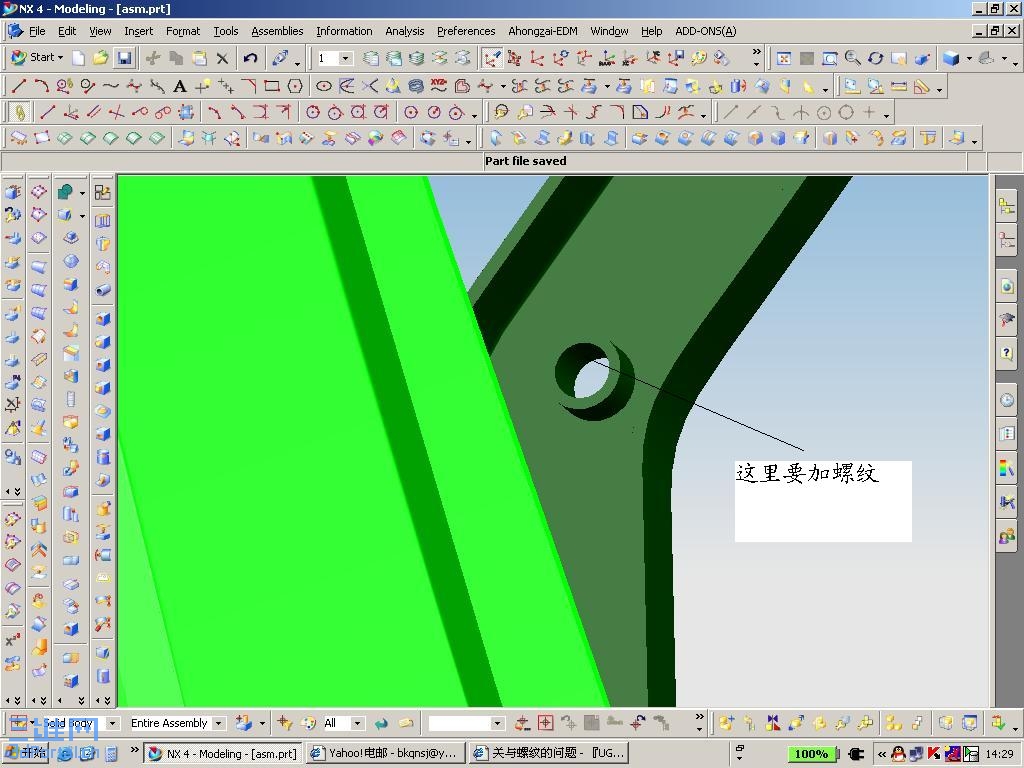Open the File menu
1024x768 pixels.
(x=37, y=31)
